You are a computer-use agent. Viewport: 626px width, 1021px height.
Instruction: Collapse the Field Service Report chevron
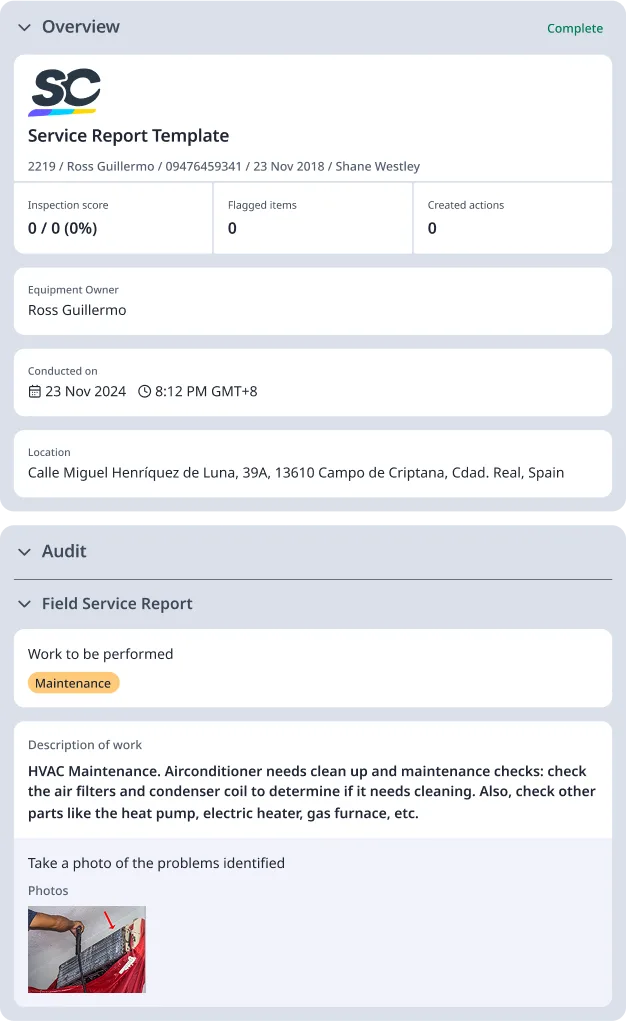(25, 604)
